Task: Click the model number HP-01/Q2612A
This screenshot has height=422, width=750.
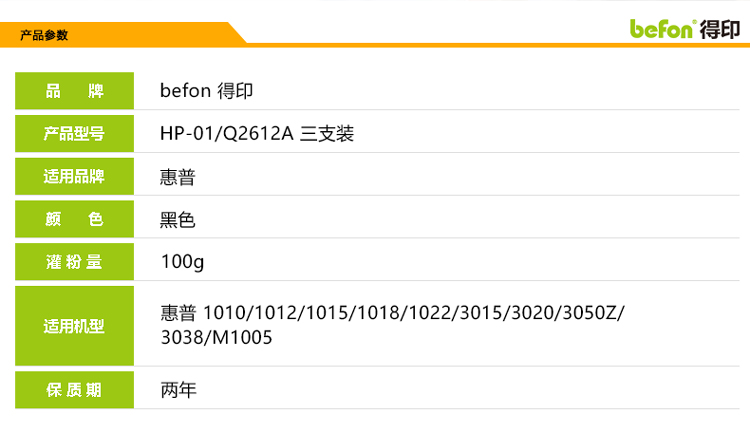Action: pyautogui.click(x=227, y=134)
